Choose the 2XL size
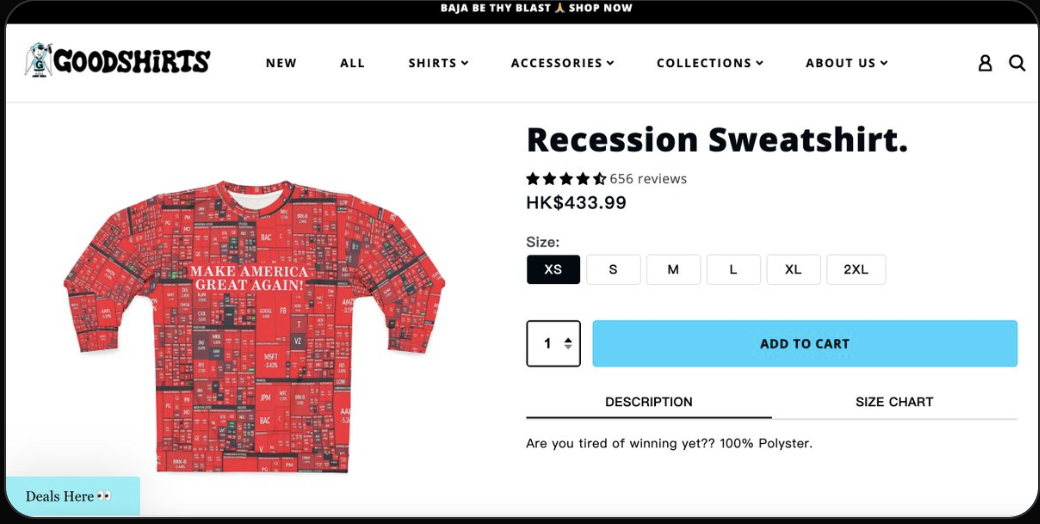Image resolution: width=1040 pixels, height=524 pixels. 856,269
